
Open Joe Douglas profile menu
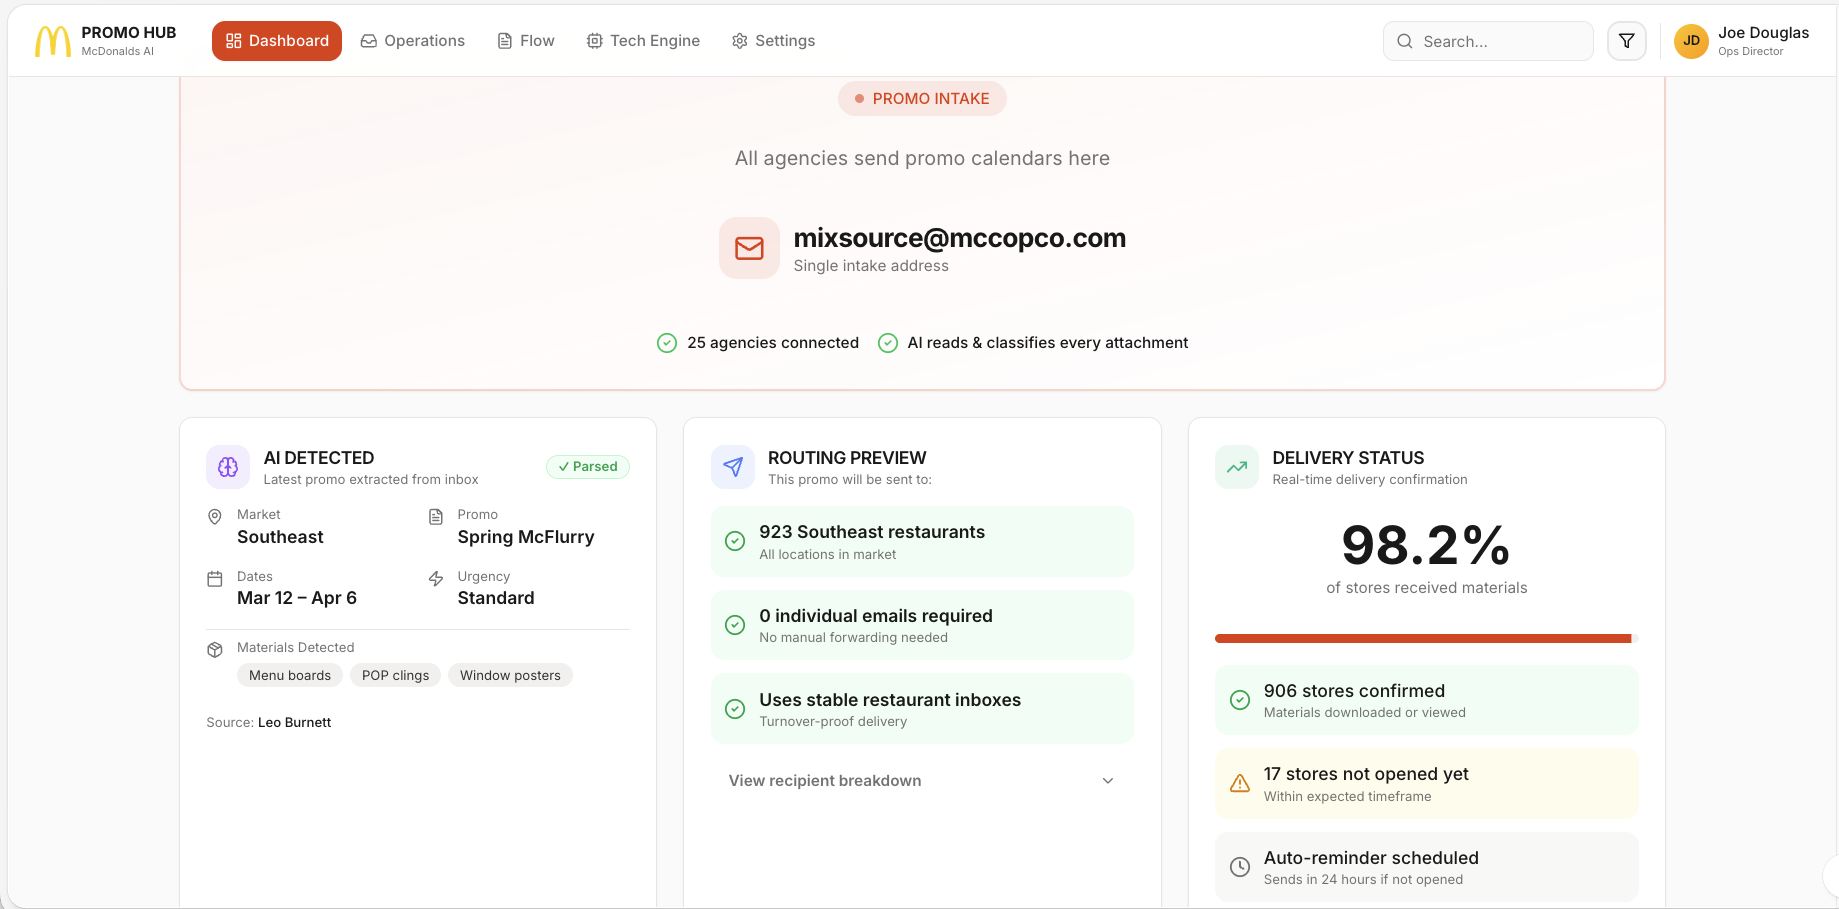click(x=1742, y=41)
